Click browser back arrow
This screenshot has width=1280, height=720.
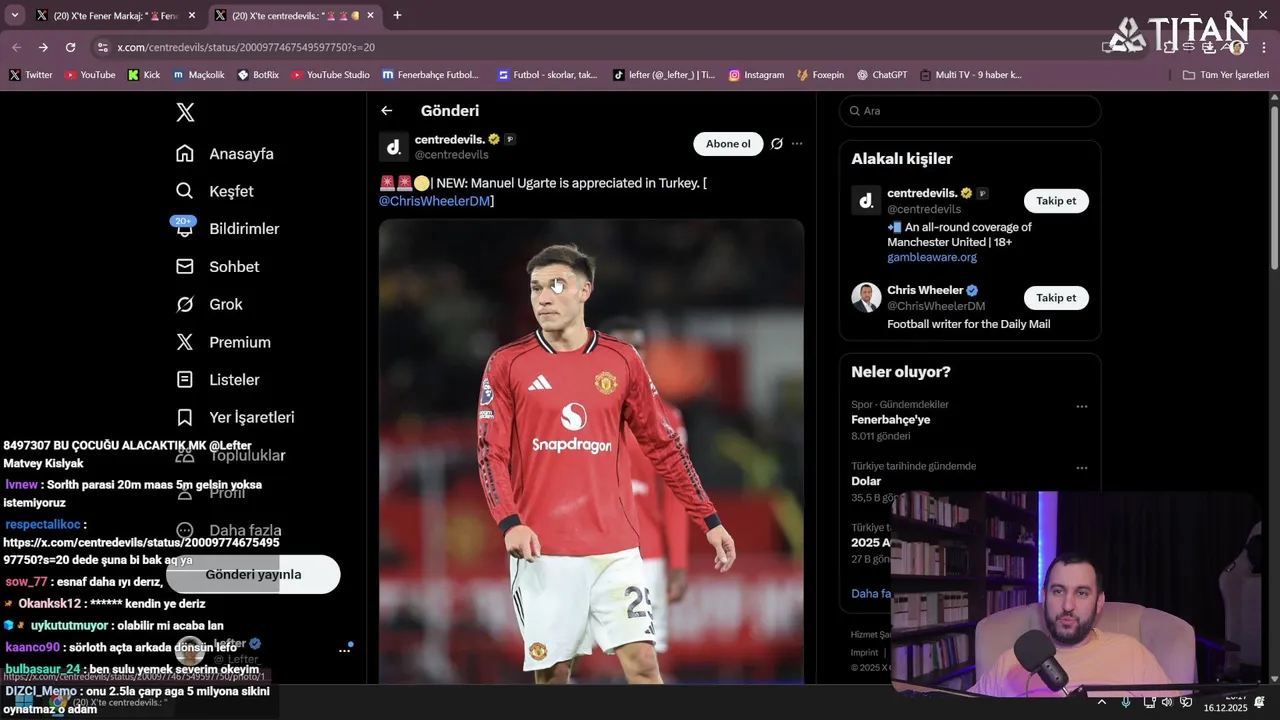16,47
